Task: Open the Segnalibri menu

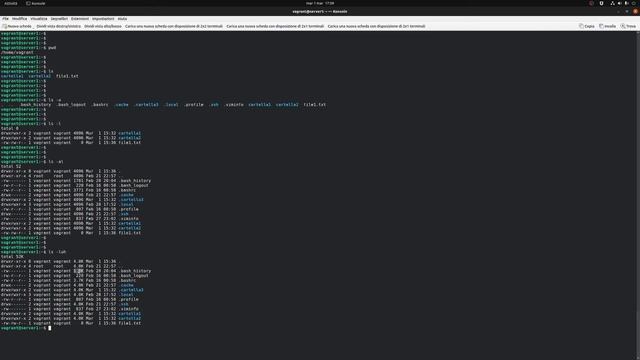Action: (59, 19)
